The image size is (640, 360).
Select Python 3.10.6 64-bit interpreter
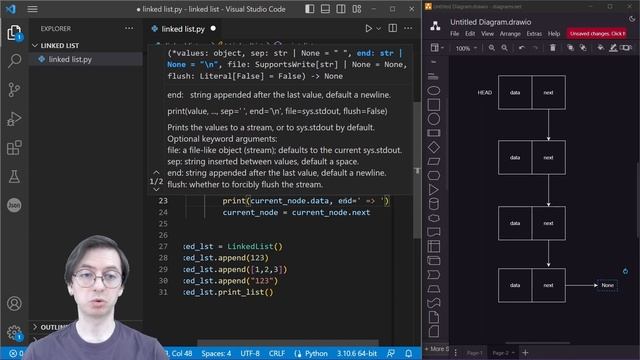pos(357,353)
